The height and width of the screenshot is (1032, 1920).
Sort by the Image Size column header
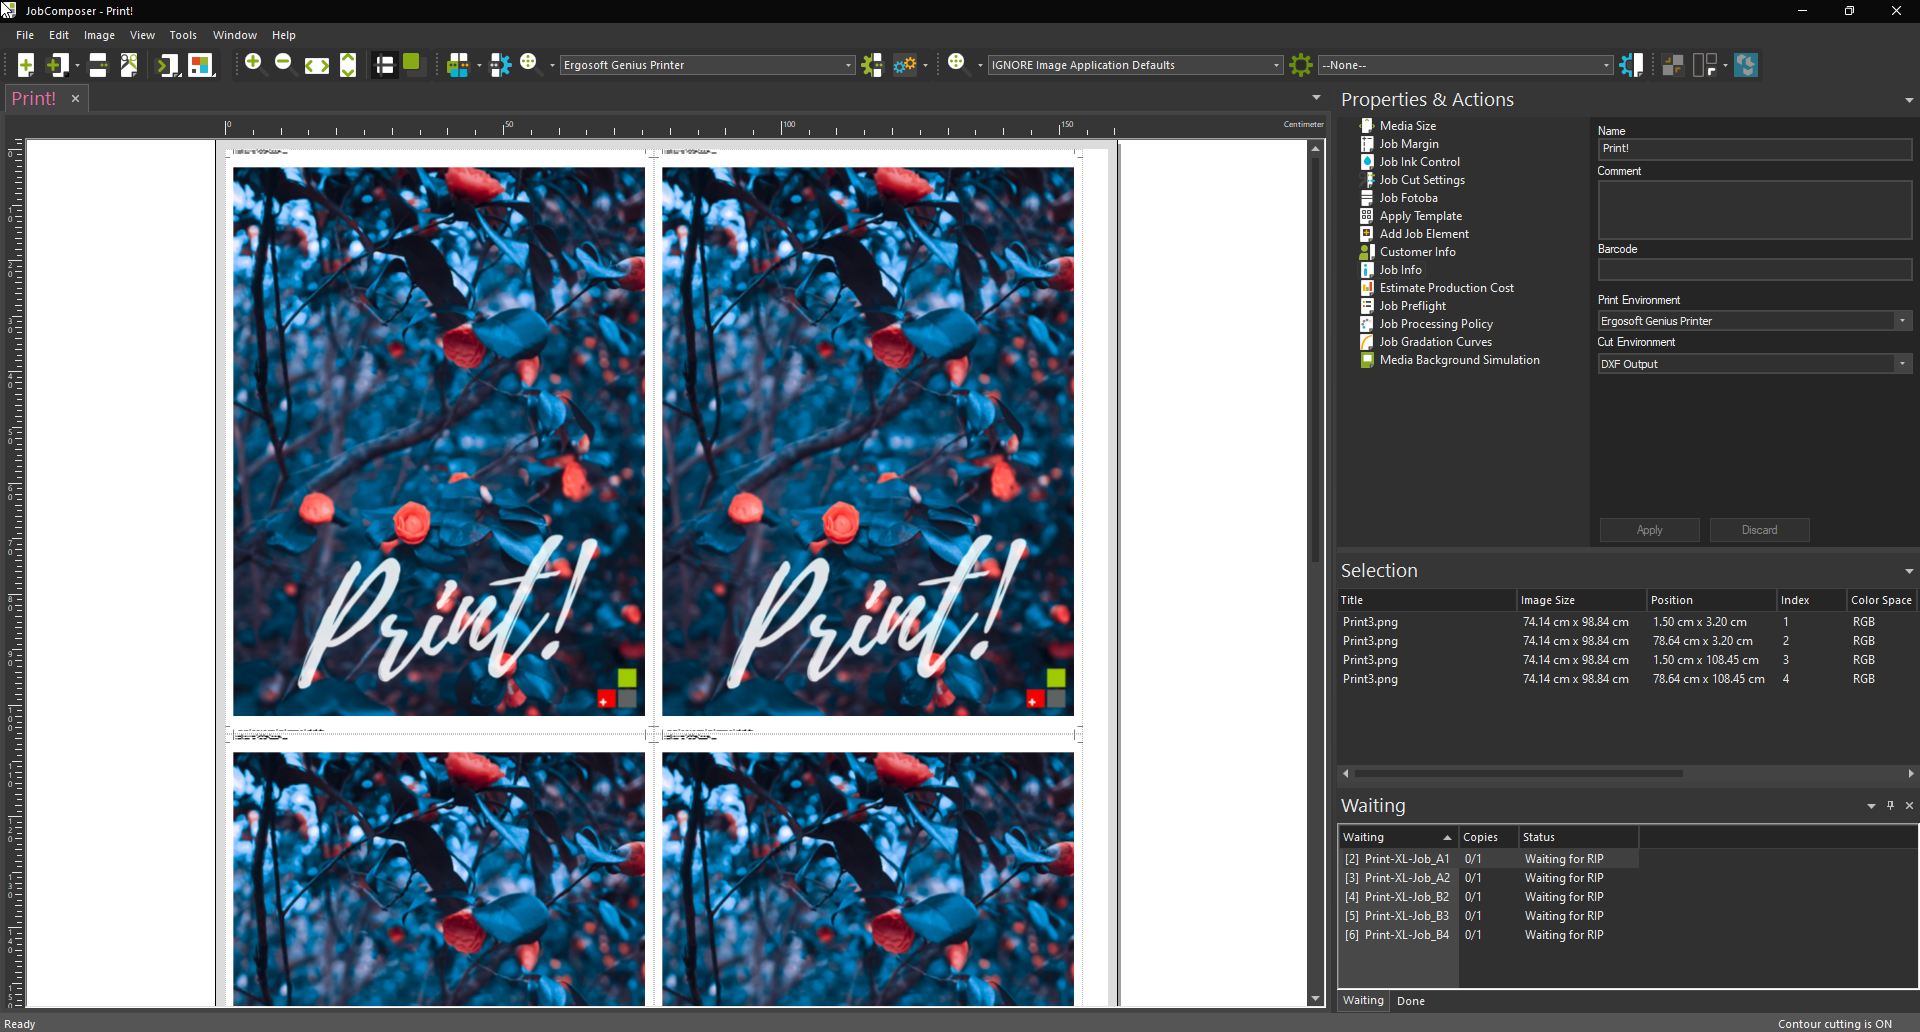[1581, 600]
